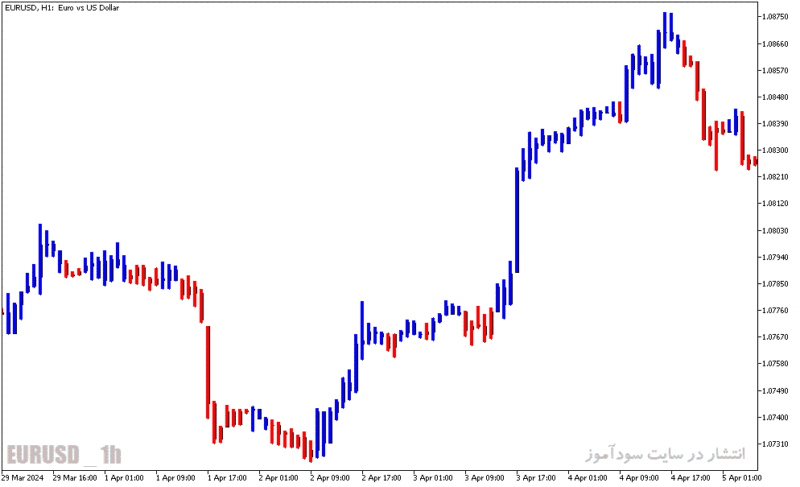Select price label 1.08660 on the scale
Image resolution: width=800 pixels, height=487 pixels.
775,44
